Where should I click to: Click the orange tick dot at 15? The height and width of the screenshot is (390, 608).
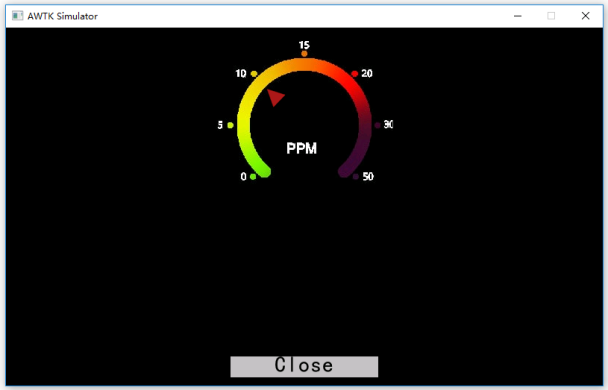pos(304,53)
